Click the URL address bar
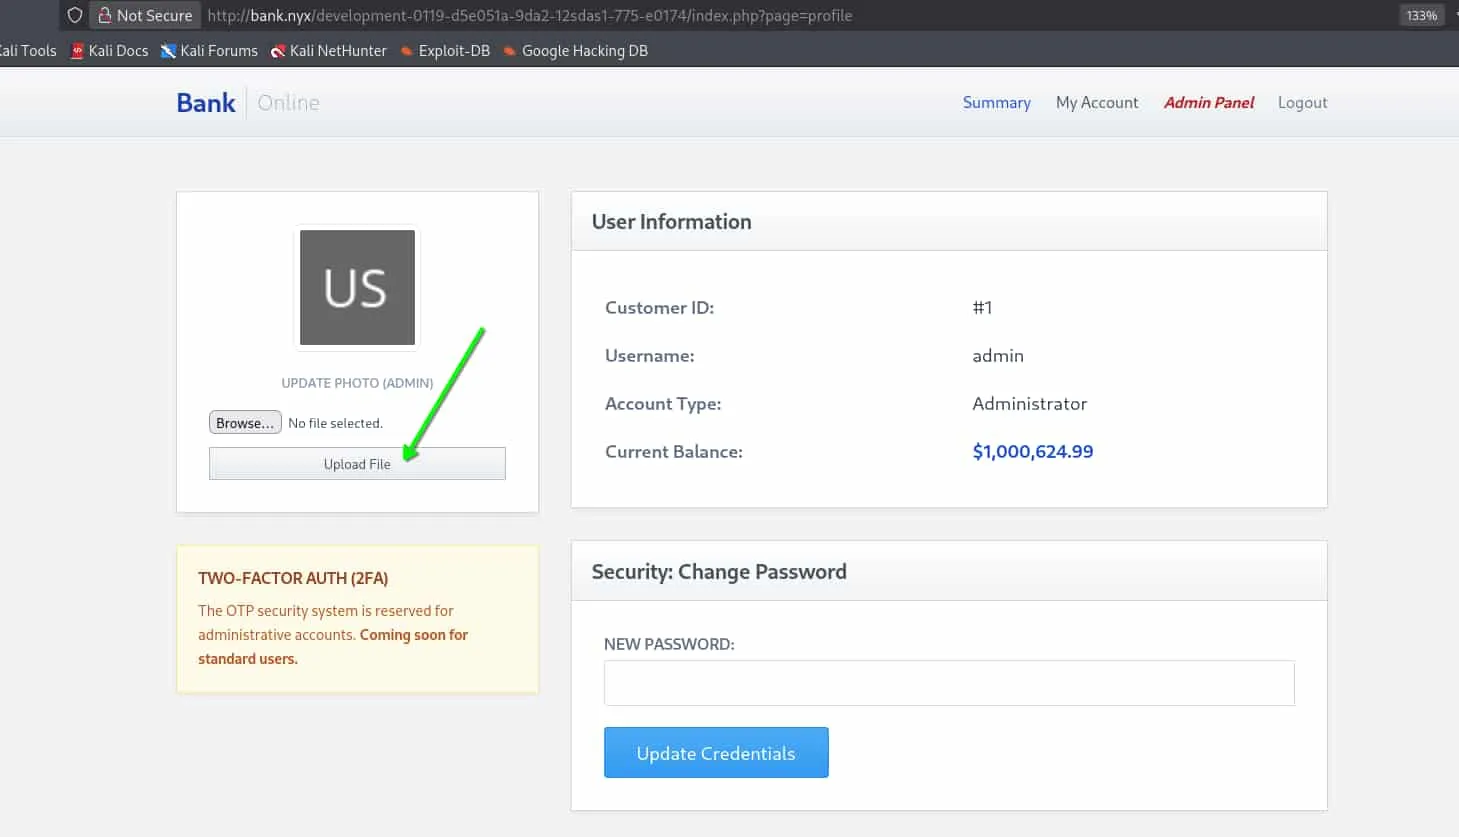 click(530, 15)
